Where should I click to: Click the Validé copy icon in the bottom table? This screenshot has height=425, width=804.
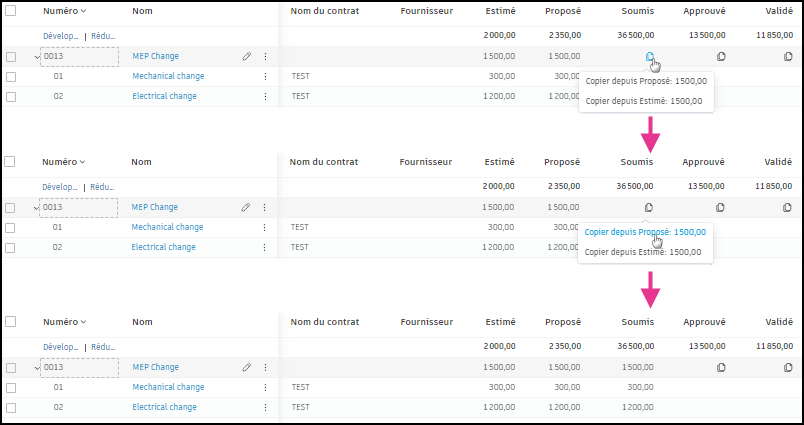click(787, 367)
